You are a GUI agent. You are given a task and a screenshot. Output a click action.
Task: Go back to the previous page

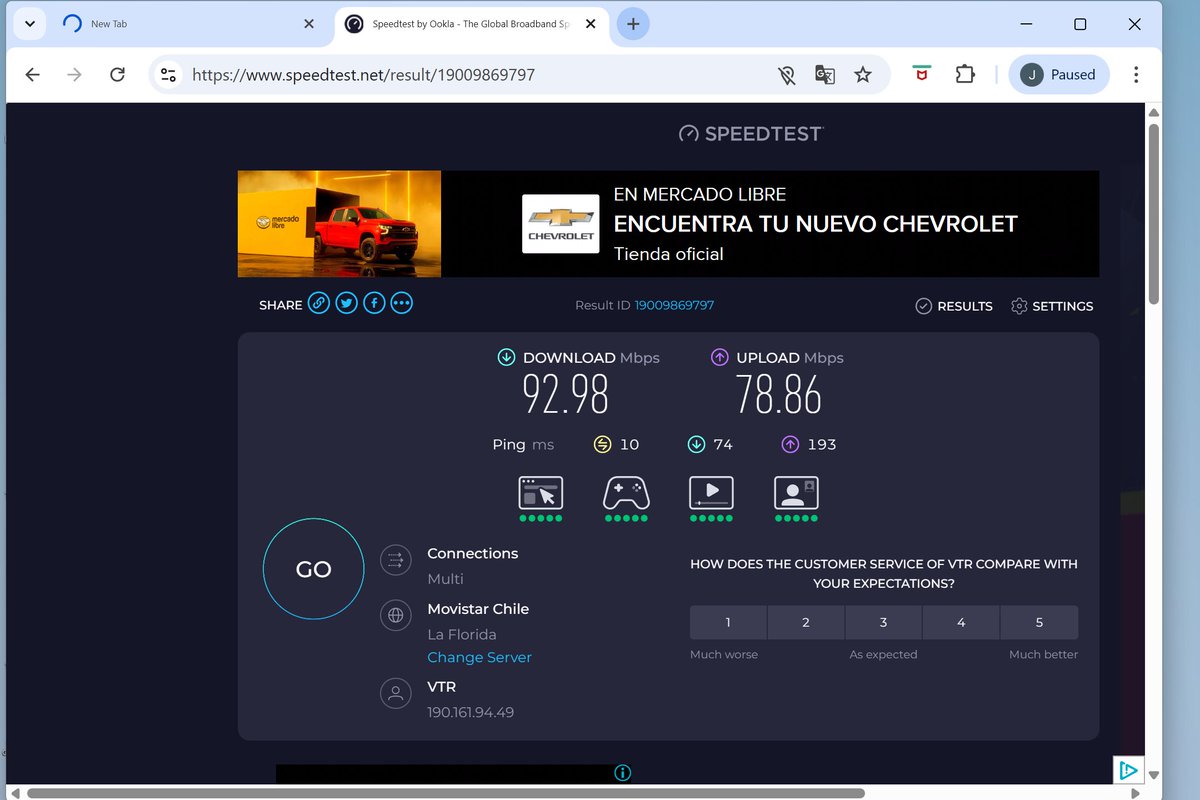(32, 75)
